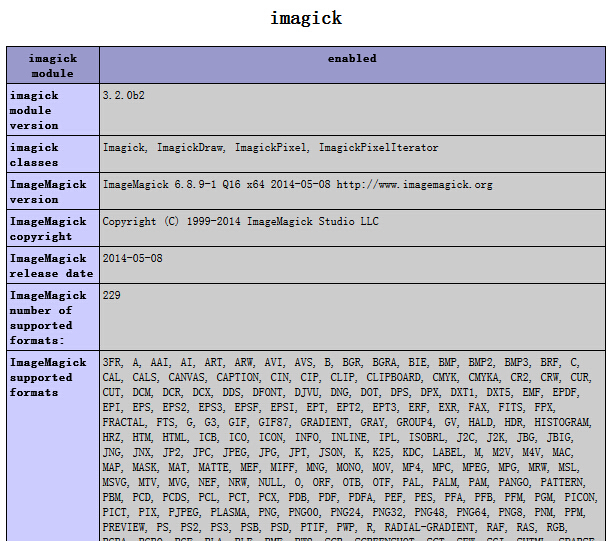Select the "number of supported formats" label
The height and width of the screenshot is (541, 611).
(x=48, y=317)
